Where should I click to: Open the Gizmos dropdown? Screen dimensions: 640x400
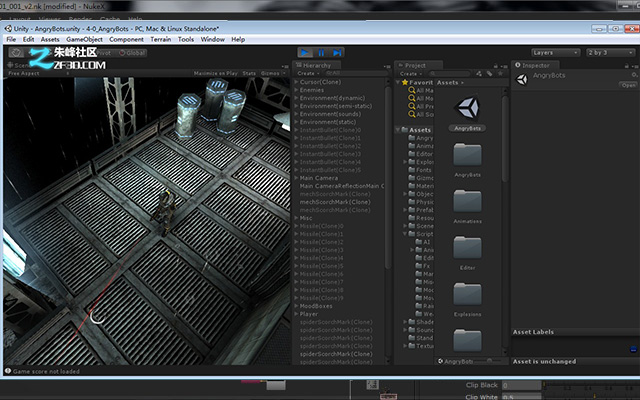pos(273,73)
